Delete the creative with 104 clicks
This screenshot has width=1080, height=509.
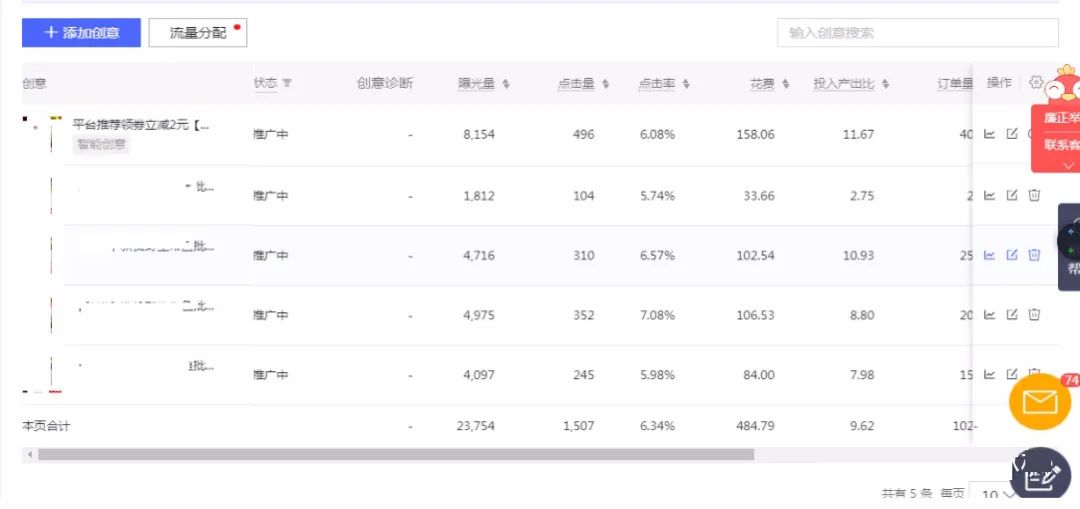(1034, 196)
